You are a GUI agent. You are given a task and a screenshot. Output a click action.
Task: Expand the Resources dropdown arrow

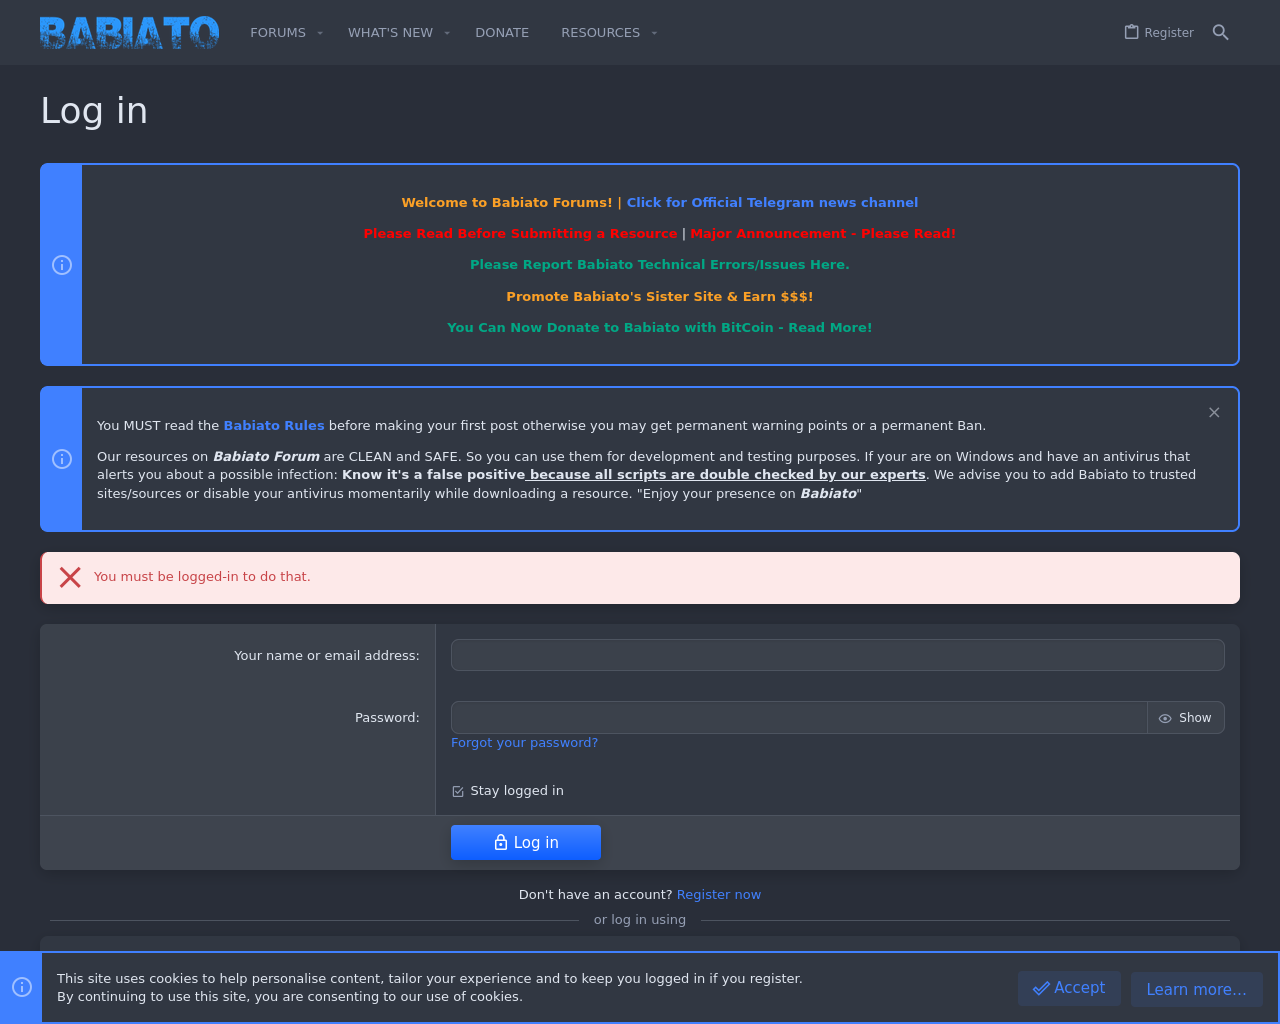click(654, 33)
